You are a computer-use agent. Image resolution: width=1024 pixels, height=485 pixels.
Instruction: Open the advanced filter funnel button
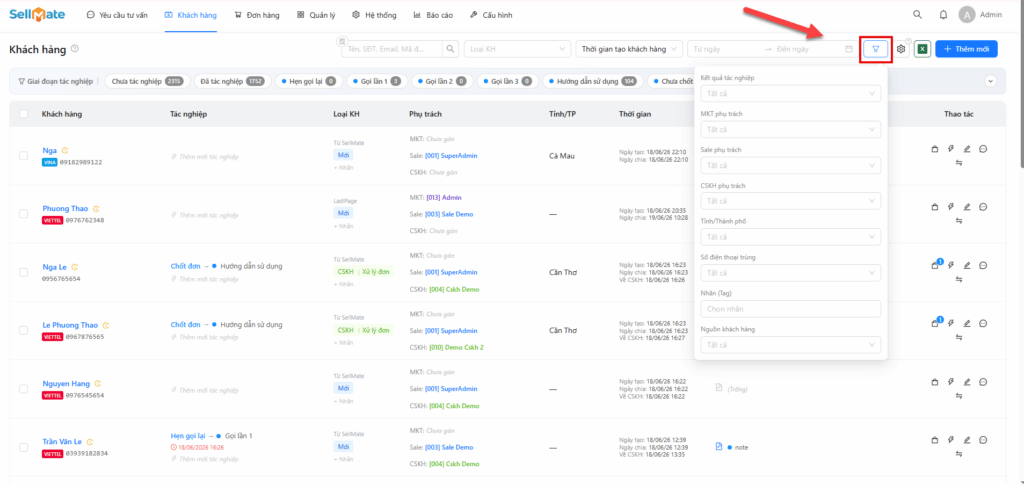point(876,49)
